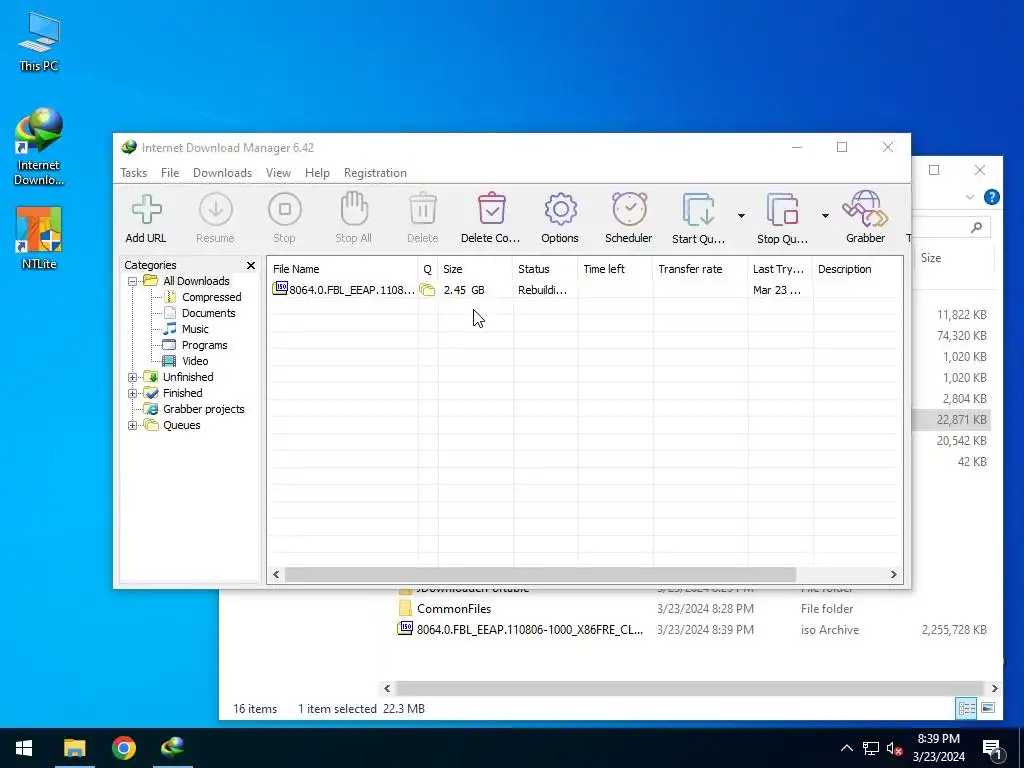Click the IDM horizontal scrollbar thumb
The width and height of the screenshot is (1024, 768).
pos(541,575)
